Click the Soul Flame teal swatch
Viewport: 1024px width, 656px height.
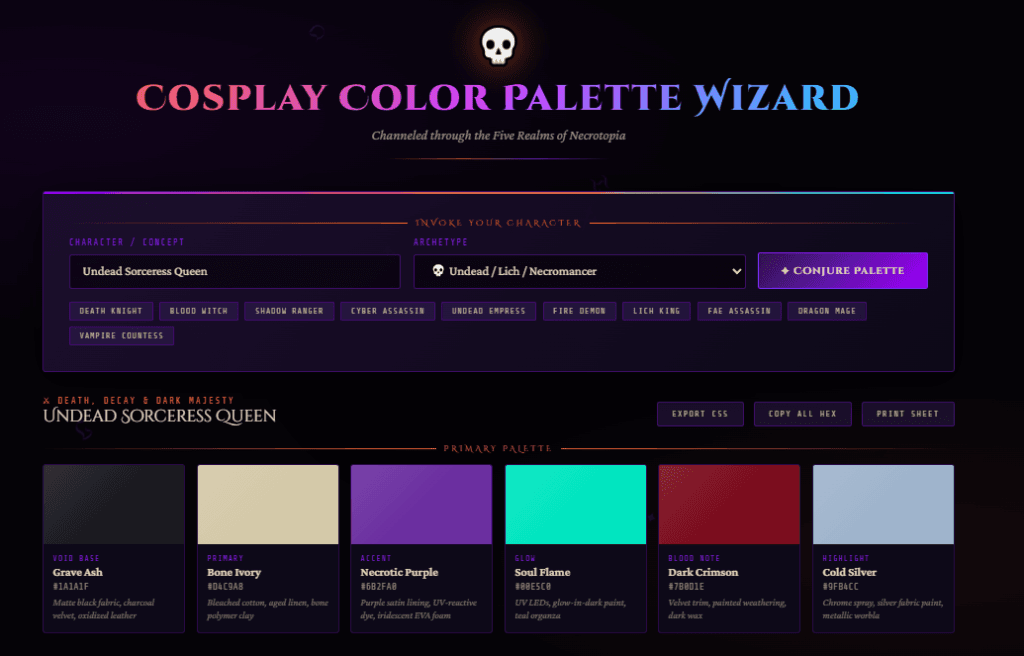pyautogui.click(x=575, y=504)
